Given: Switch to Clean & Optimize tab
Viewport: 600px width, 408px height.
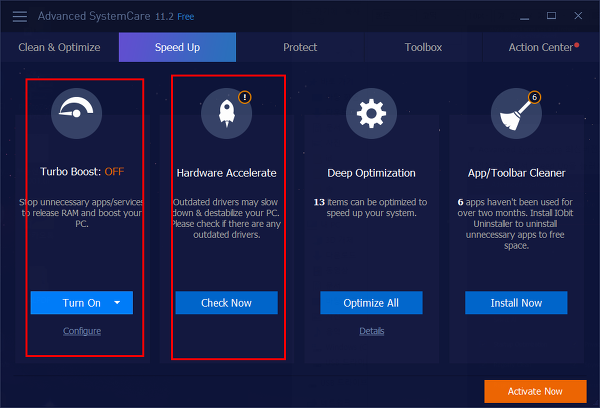Looking at the screenshot, I should click(59, 47).
